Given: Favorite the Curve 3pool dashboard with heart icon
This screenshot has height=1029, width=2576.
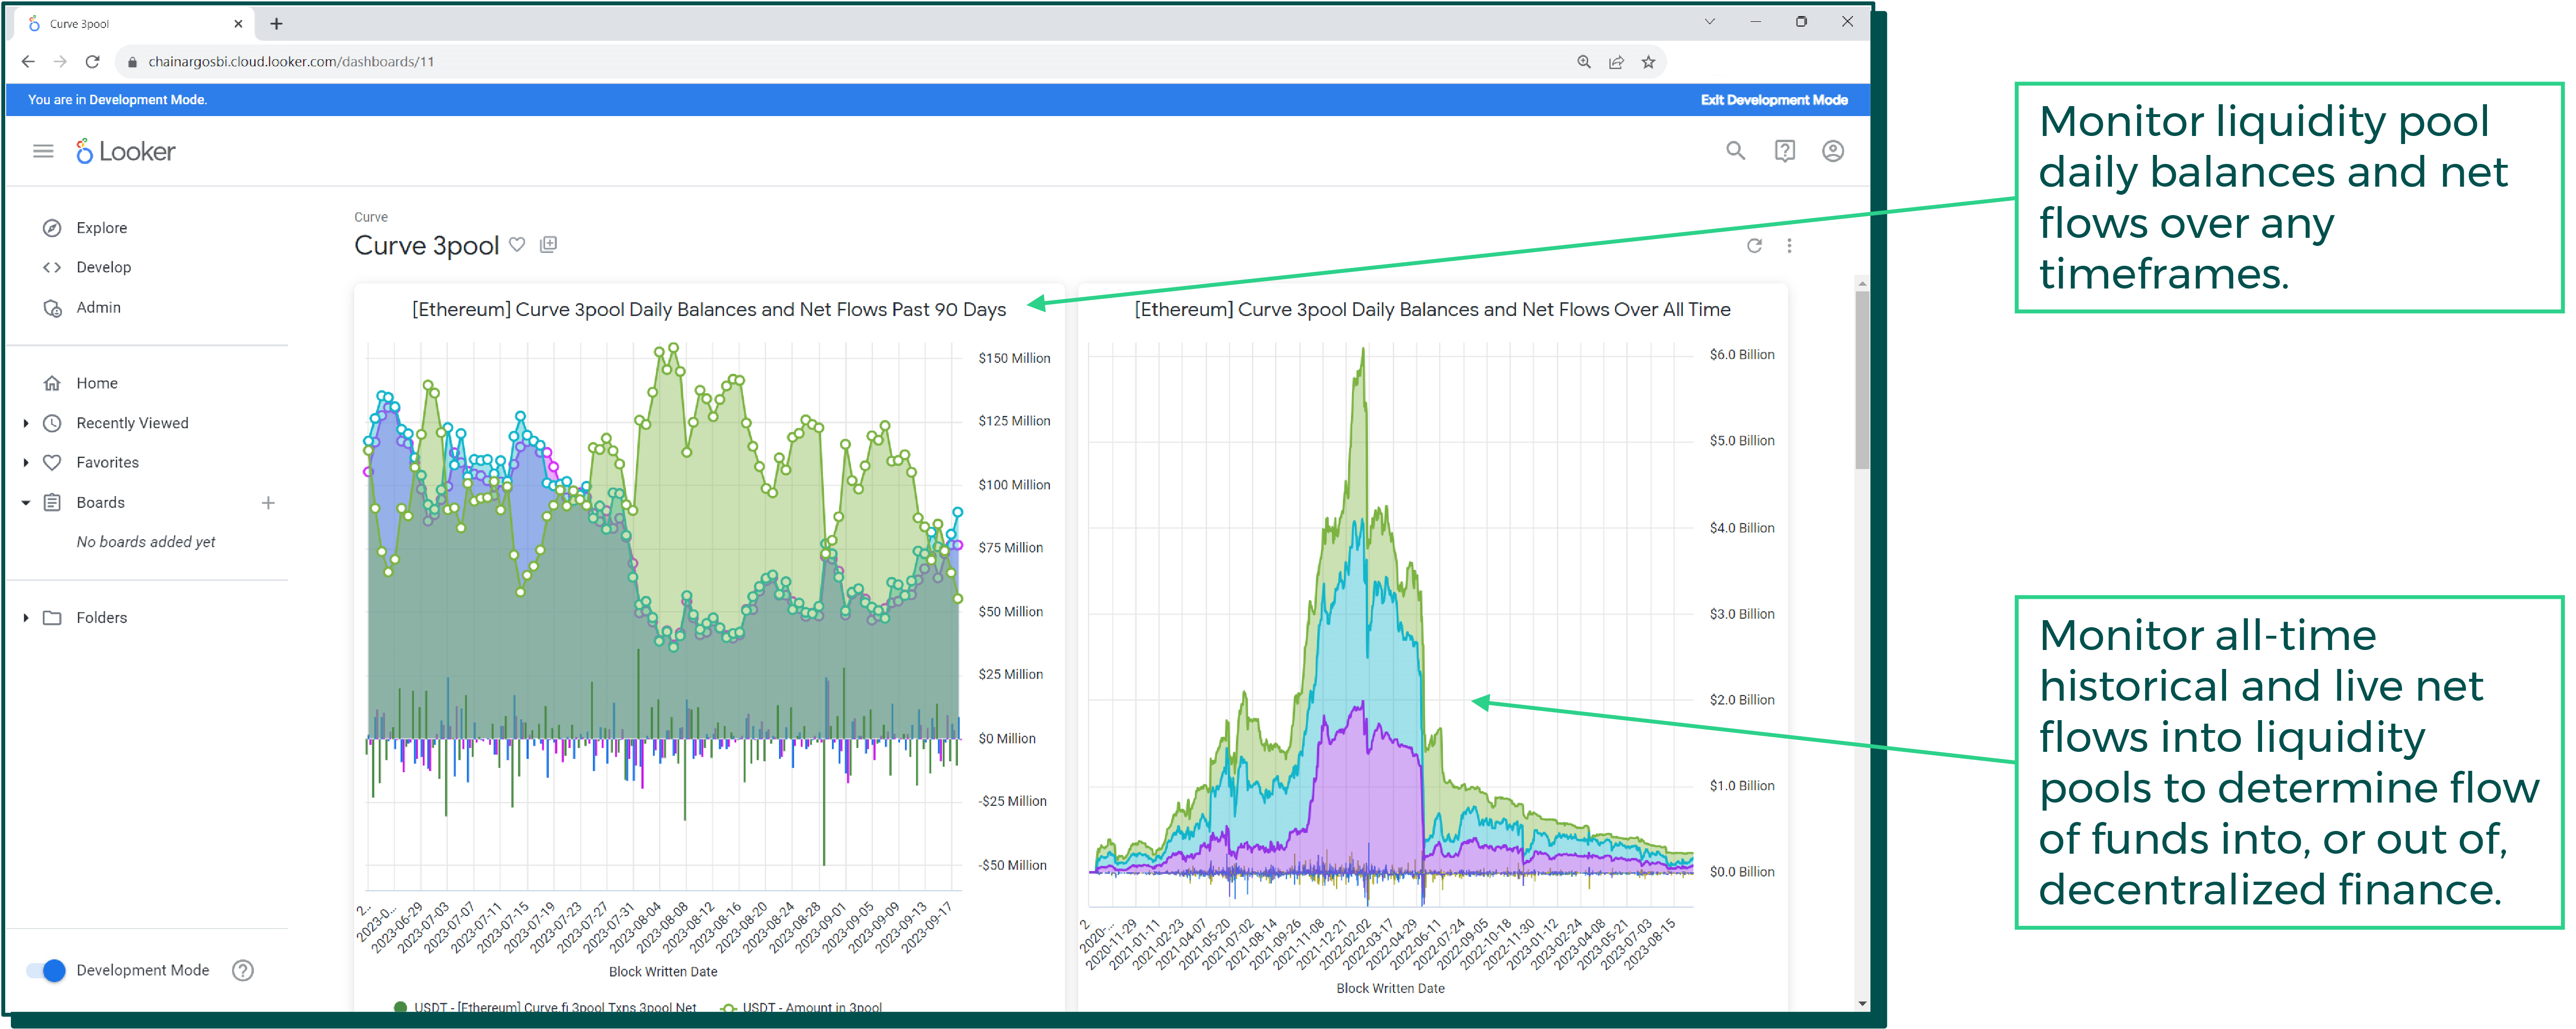Looking at the screenshot, I should coord(517,244).
